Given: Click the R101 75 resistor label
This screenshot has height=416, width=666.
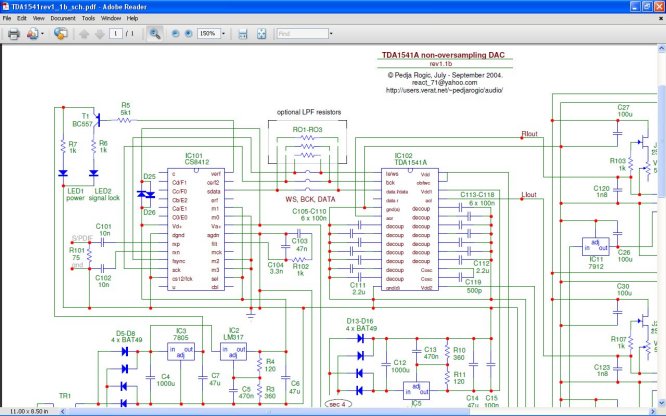Looking at the screenshot, I should pos(76,254).
